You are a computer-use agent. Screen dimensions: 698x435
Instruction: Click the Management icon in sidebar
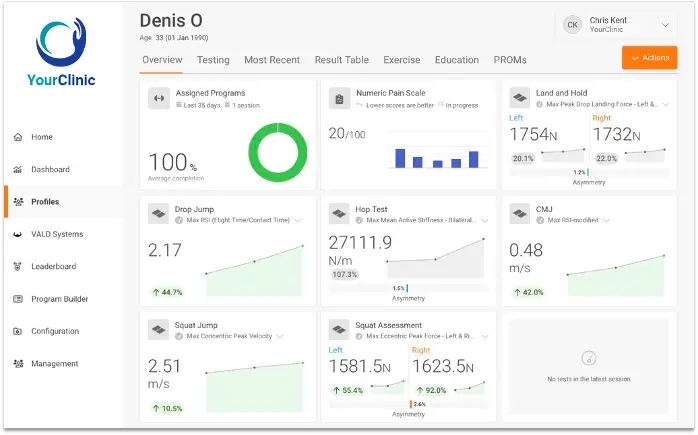(x=18, y=364)
